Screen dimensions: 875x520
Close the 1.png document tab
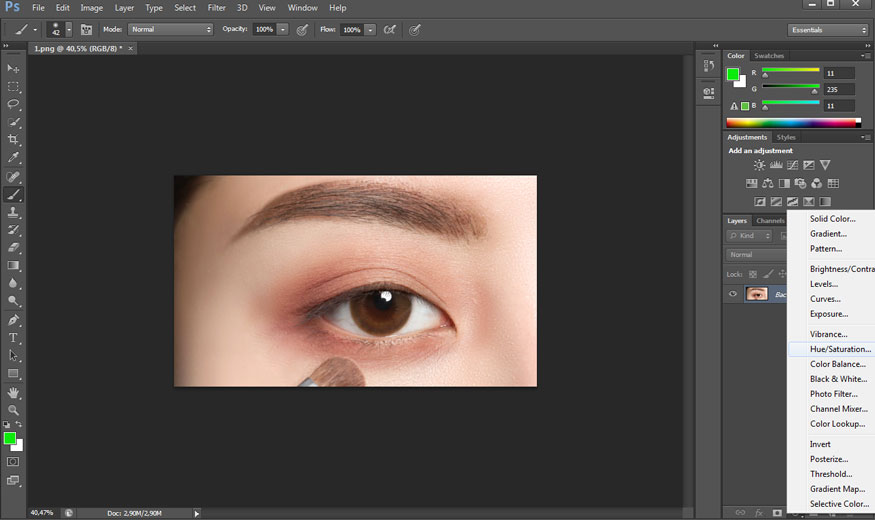131,49
